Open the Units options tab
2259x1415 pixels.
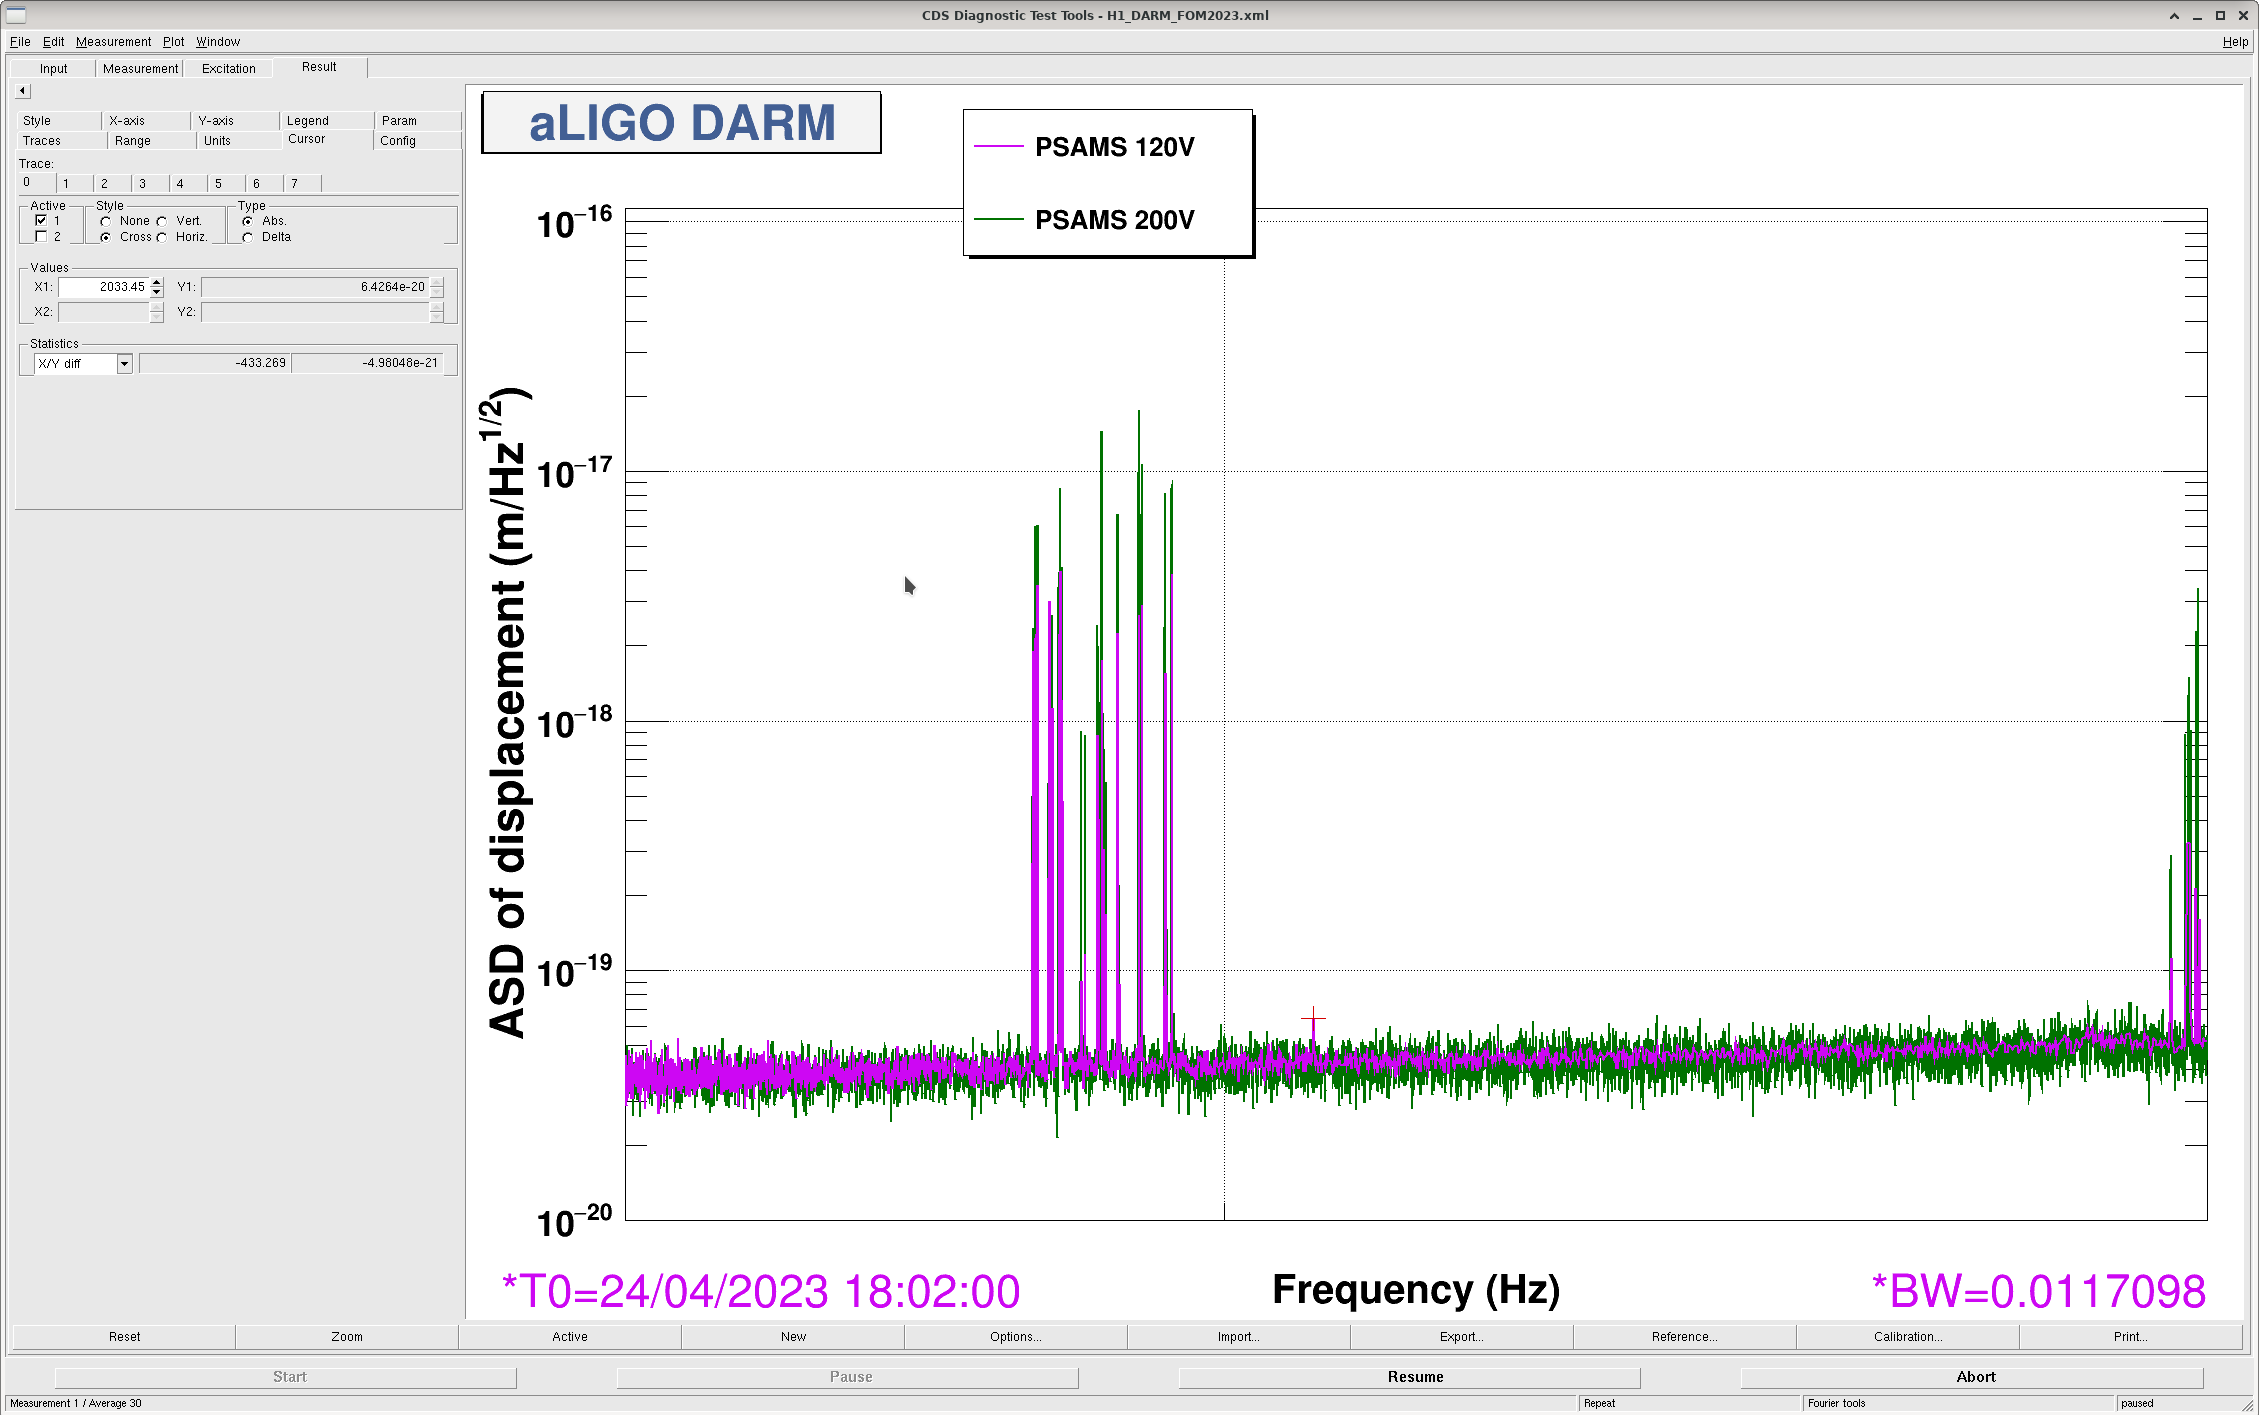238,141
